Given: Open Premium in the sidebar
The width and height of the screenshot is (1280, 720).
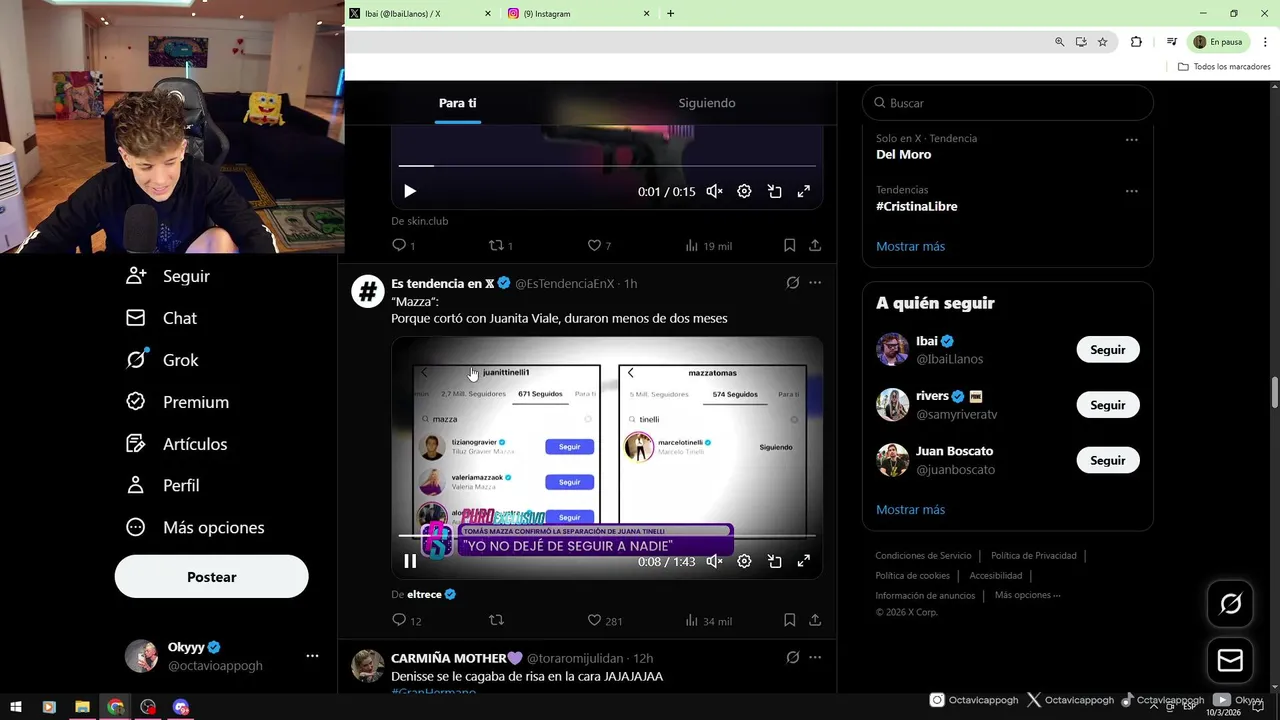Looking at the screenshot, I should pos(178,402).
